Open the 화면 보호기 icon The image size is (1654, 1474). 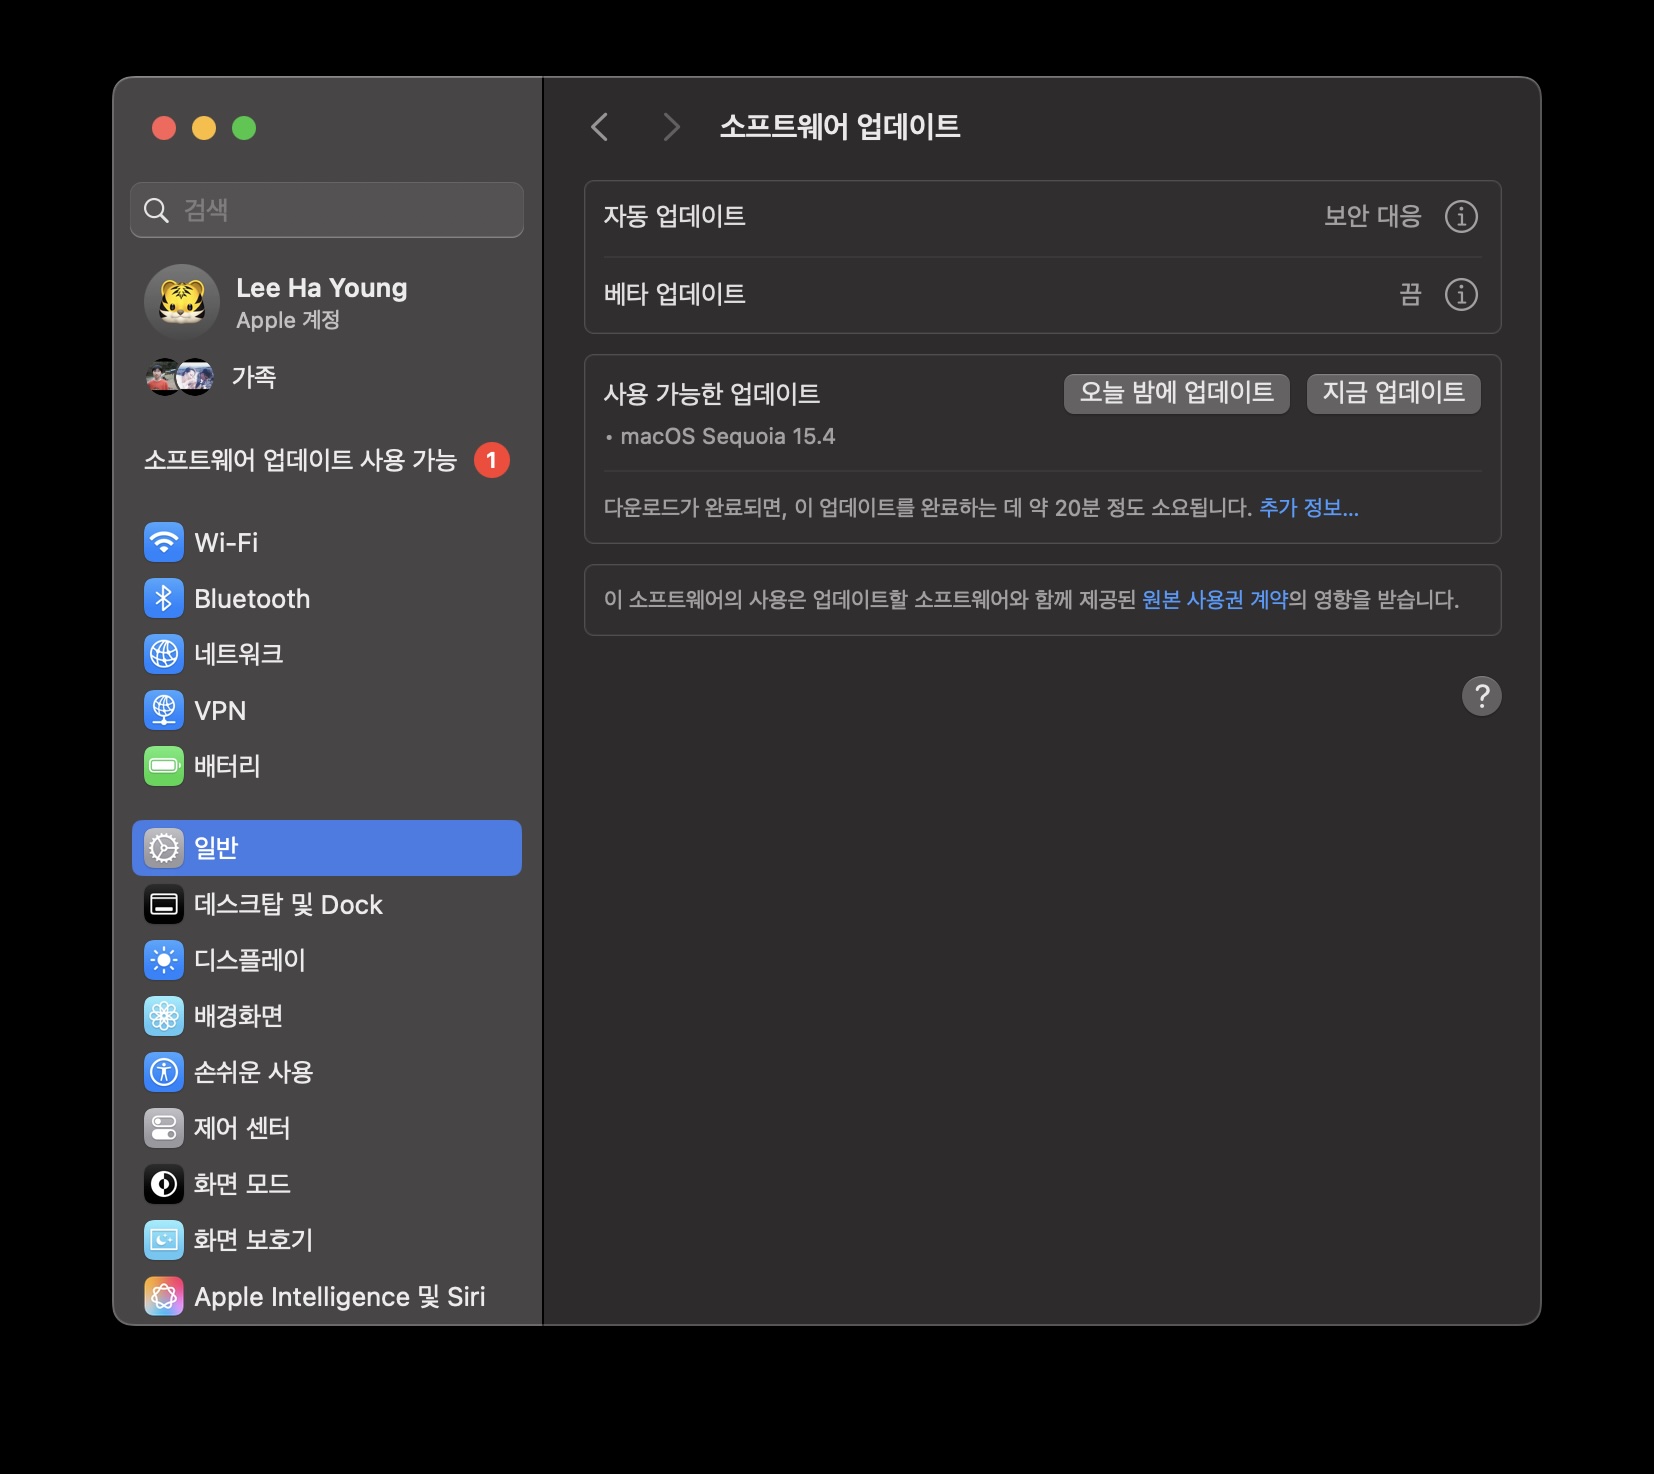coord(164,1240)
